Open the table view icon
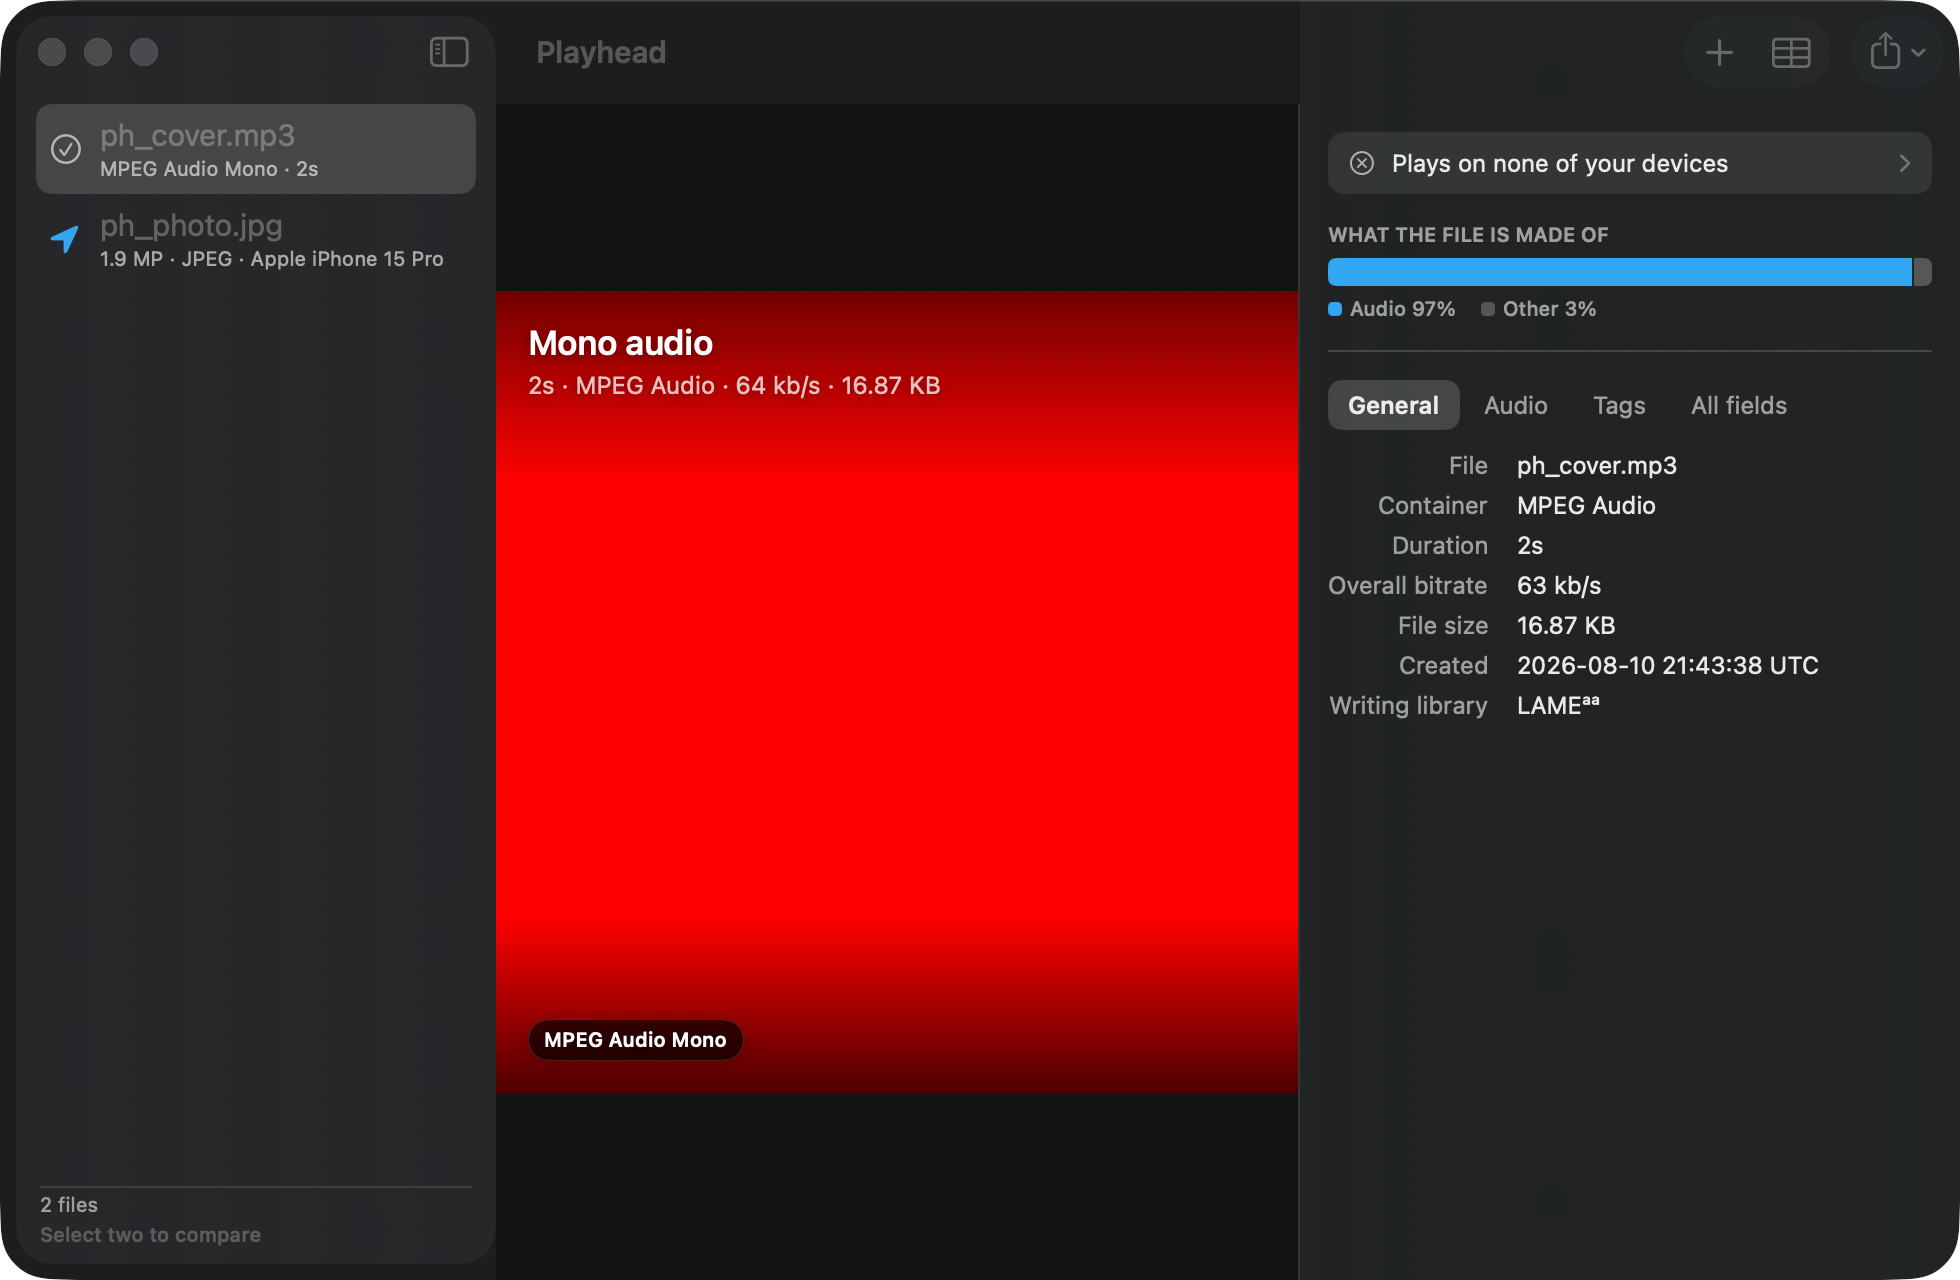 point(1790,52)
